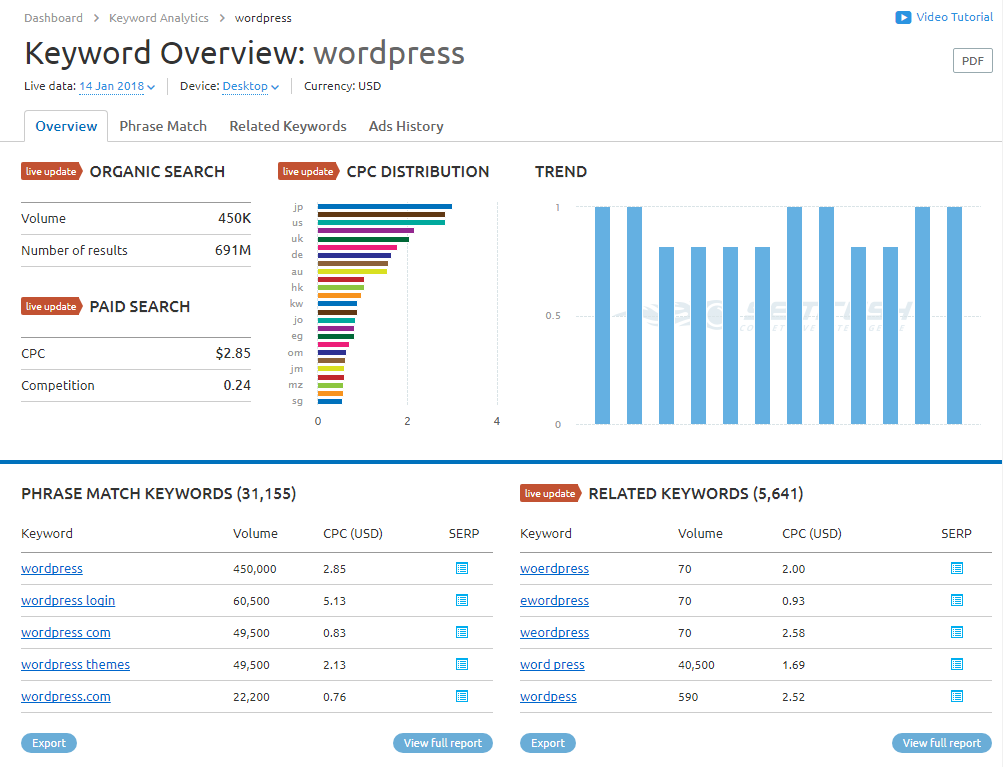This screenshot has height=767, width=1003.
Task: Click live update badge beside Organic Search
Action: coord(52,171)
